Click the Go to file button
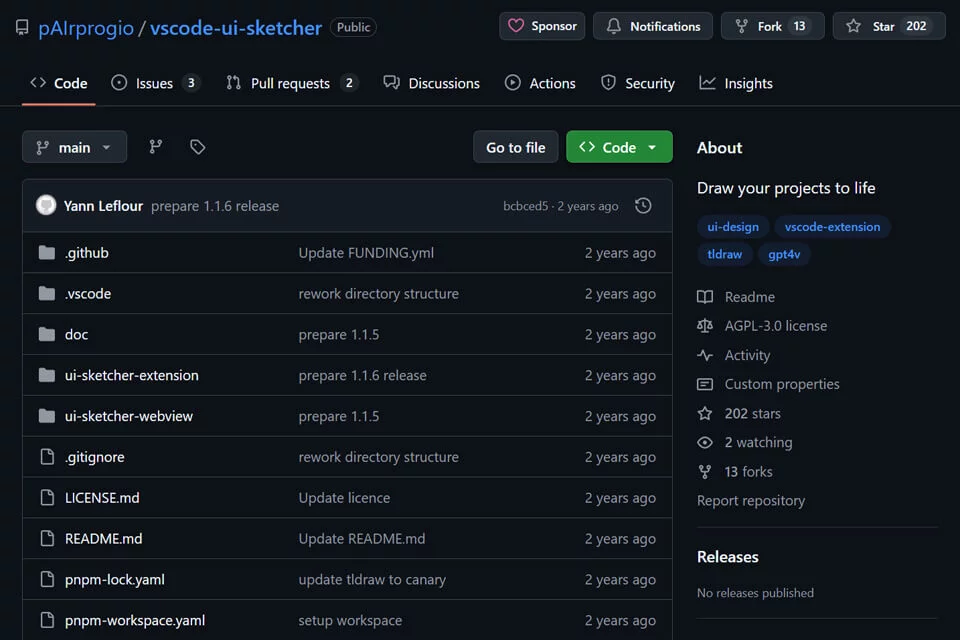 pyautogui.click(x=516, y=147)
